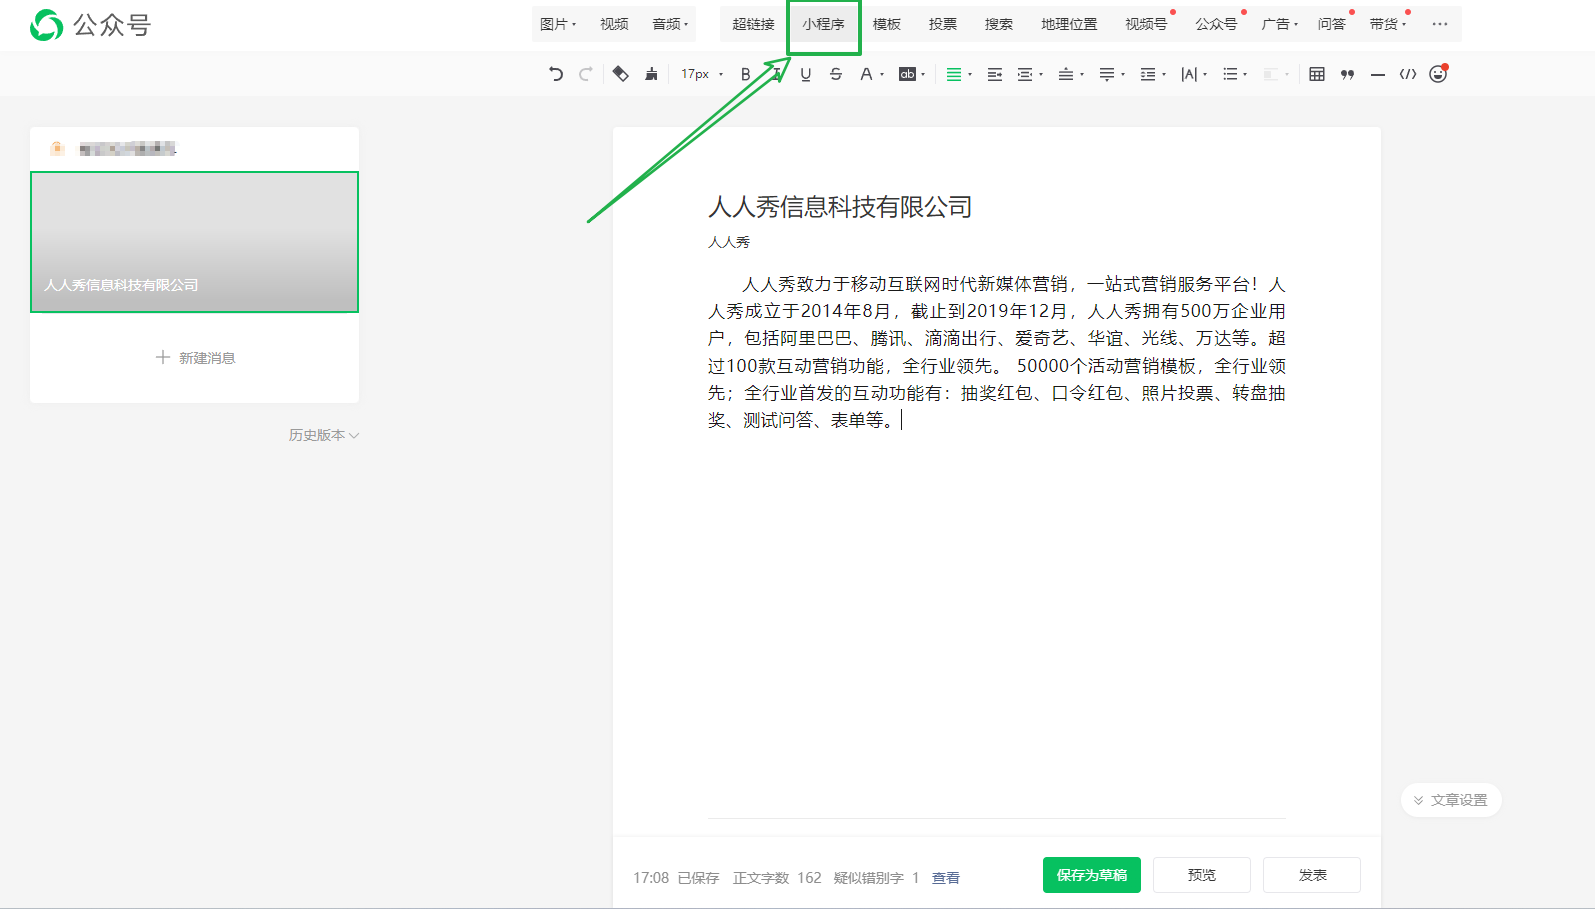Insert a 视频 video
The height and width of the screenshot is (909, 1595).
click(x=614, y=24)
